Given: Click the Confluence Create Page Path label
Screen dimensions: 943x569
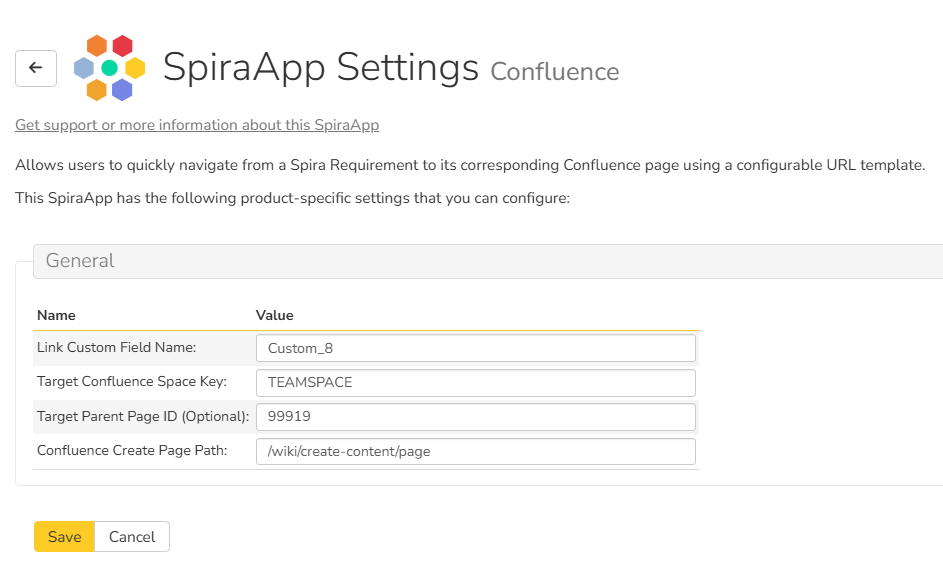Looking at the screenshot, I should [x=132, y=450].
